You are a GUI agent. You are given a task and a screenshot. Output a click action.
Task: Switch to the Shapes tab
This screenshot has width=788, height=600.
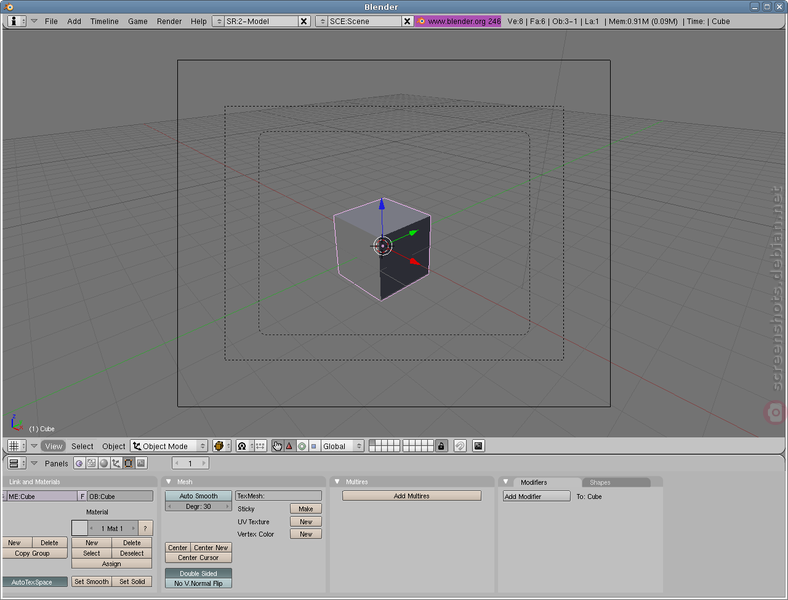tap(616, 482)
